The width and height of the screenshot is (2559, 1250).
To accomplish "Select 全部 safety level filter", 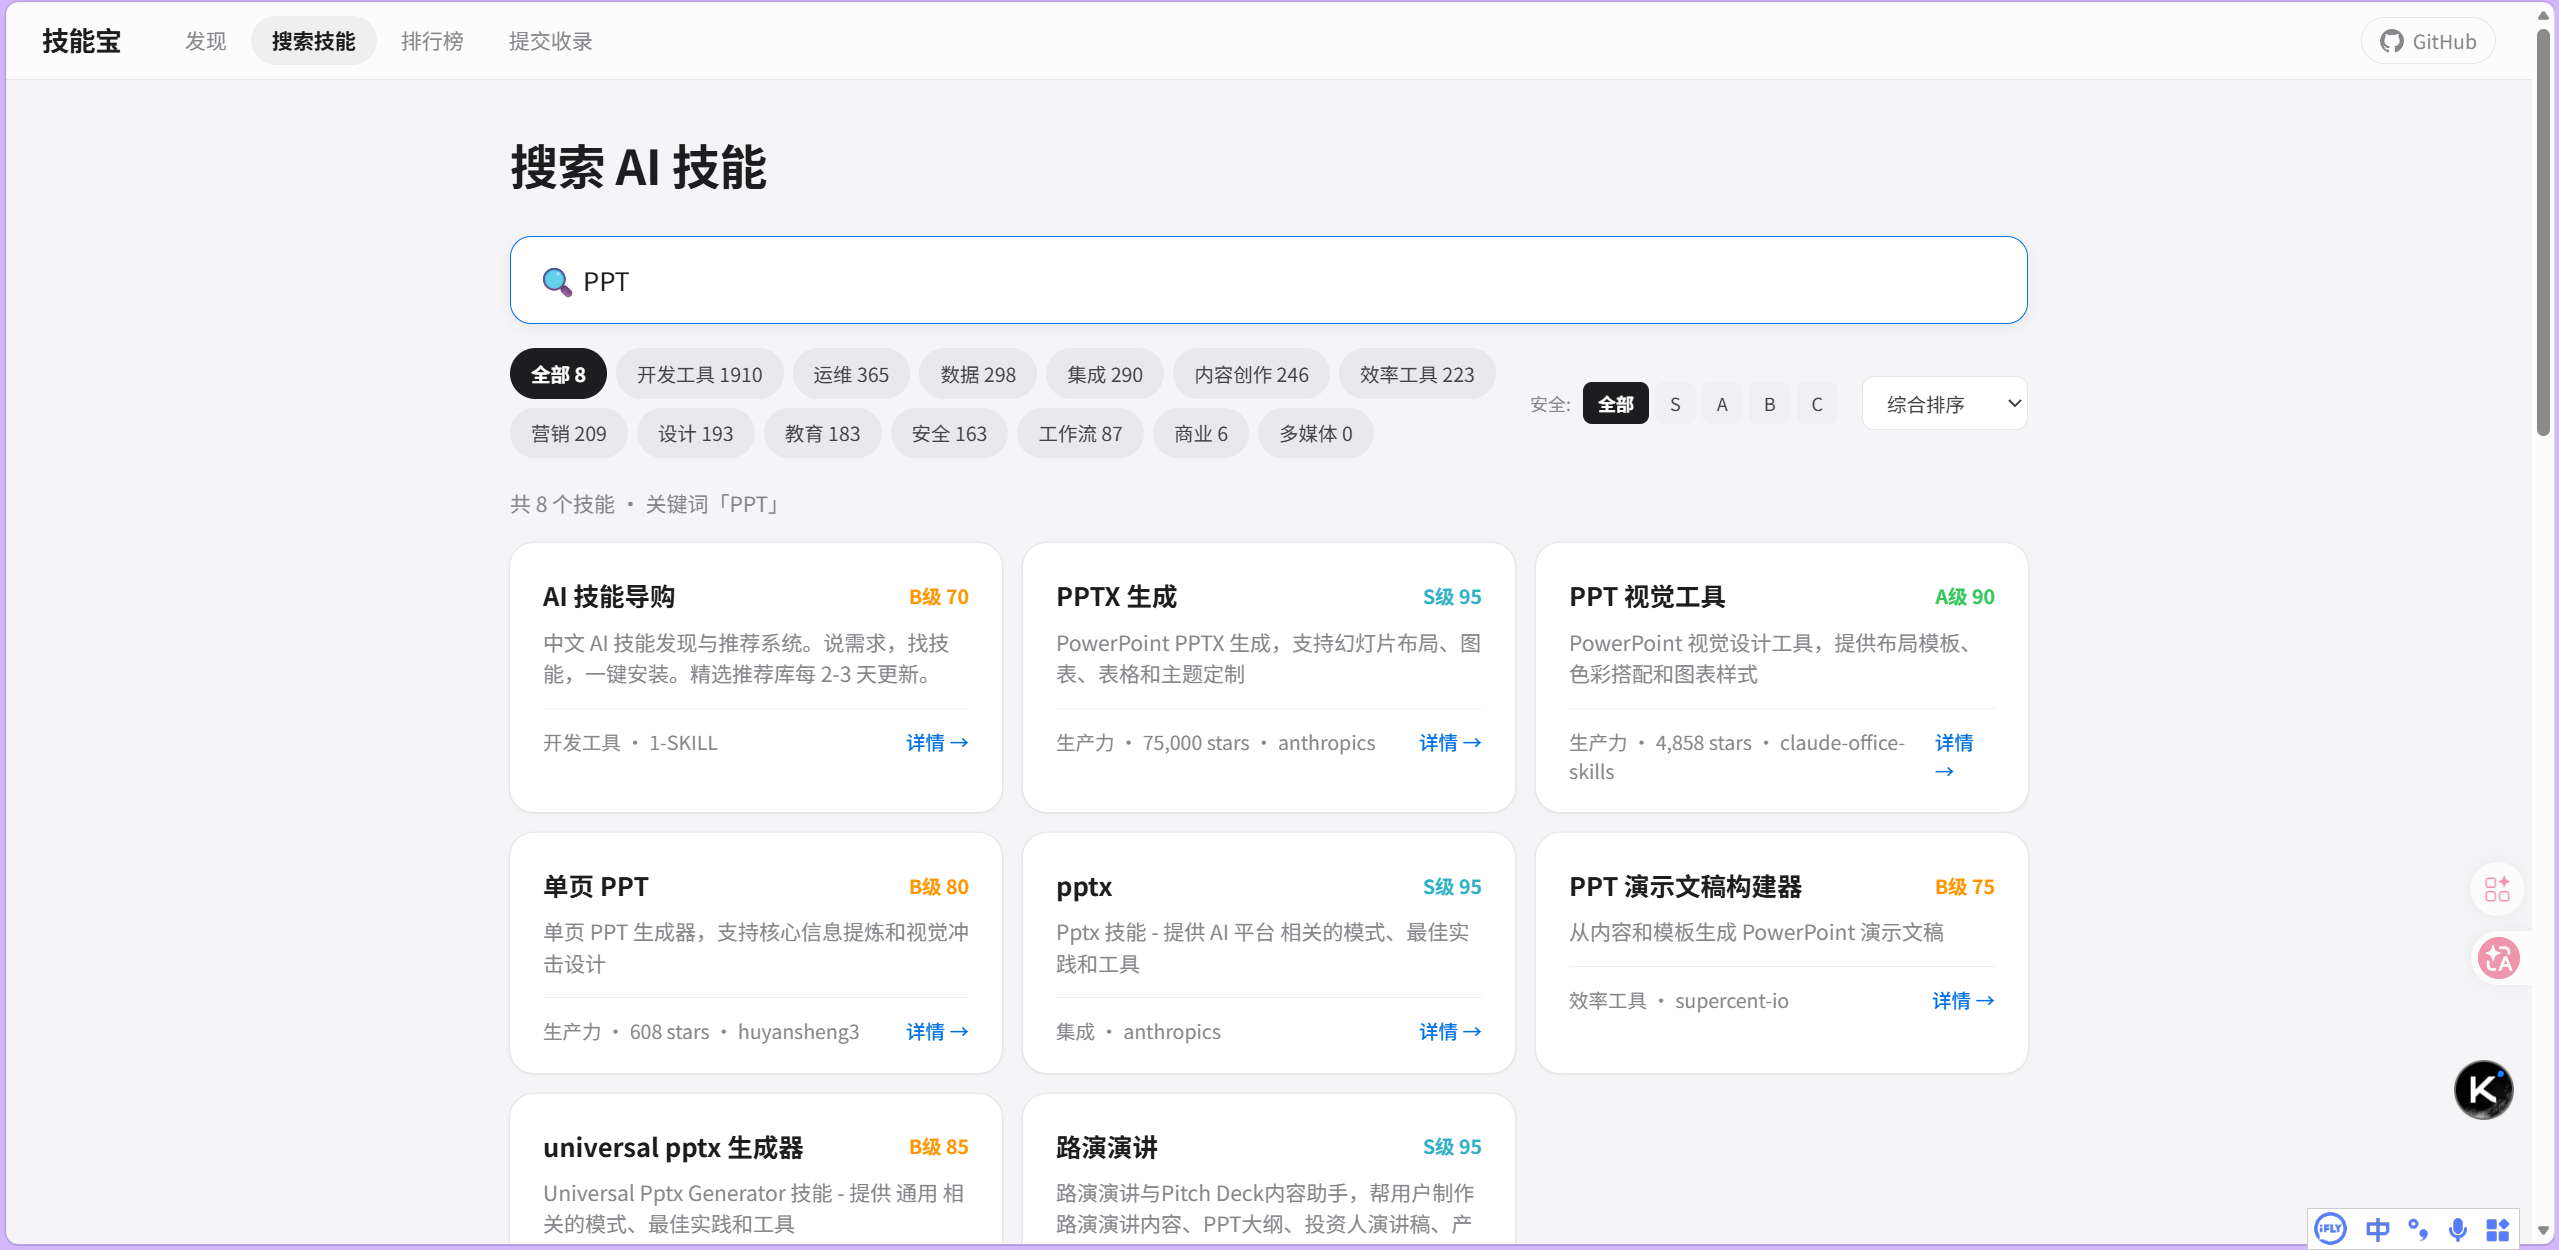I will pos(1615,404).
